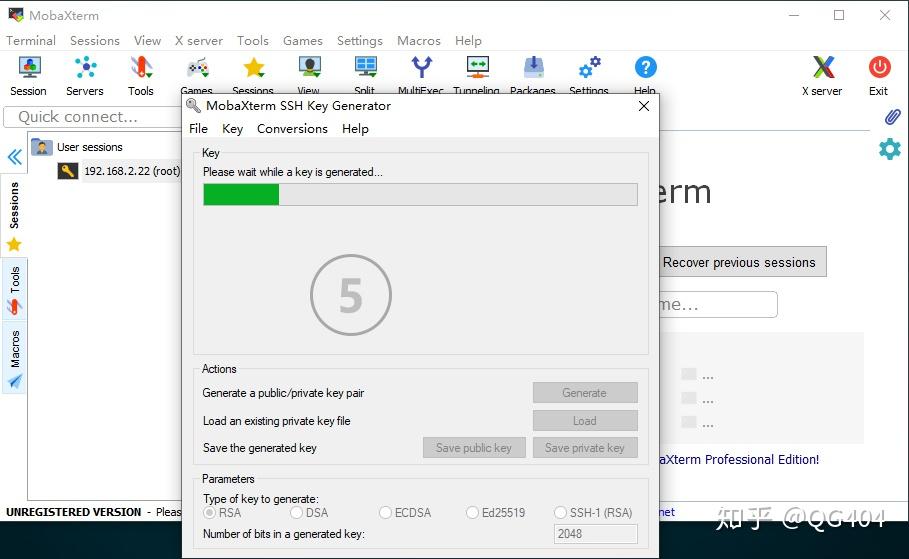The width and height of the screenshot is (909, 559).
Task: Click Recover previous sessions button
Action: 739,263
